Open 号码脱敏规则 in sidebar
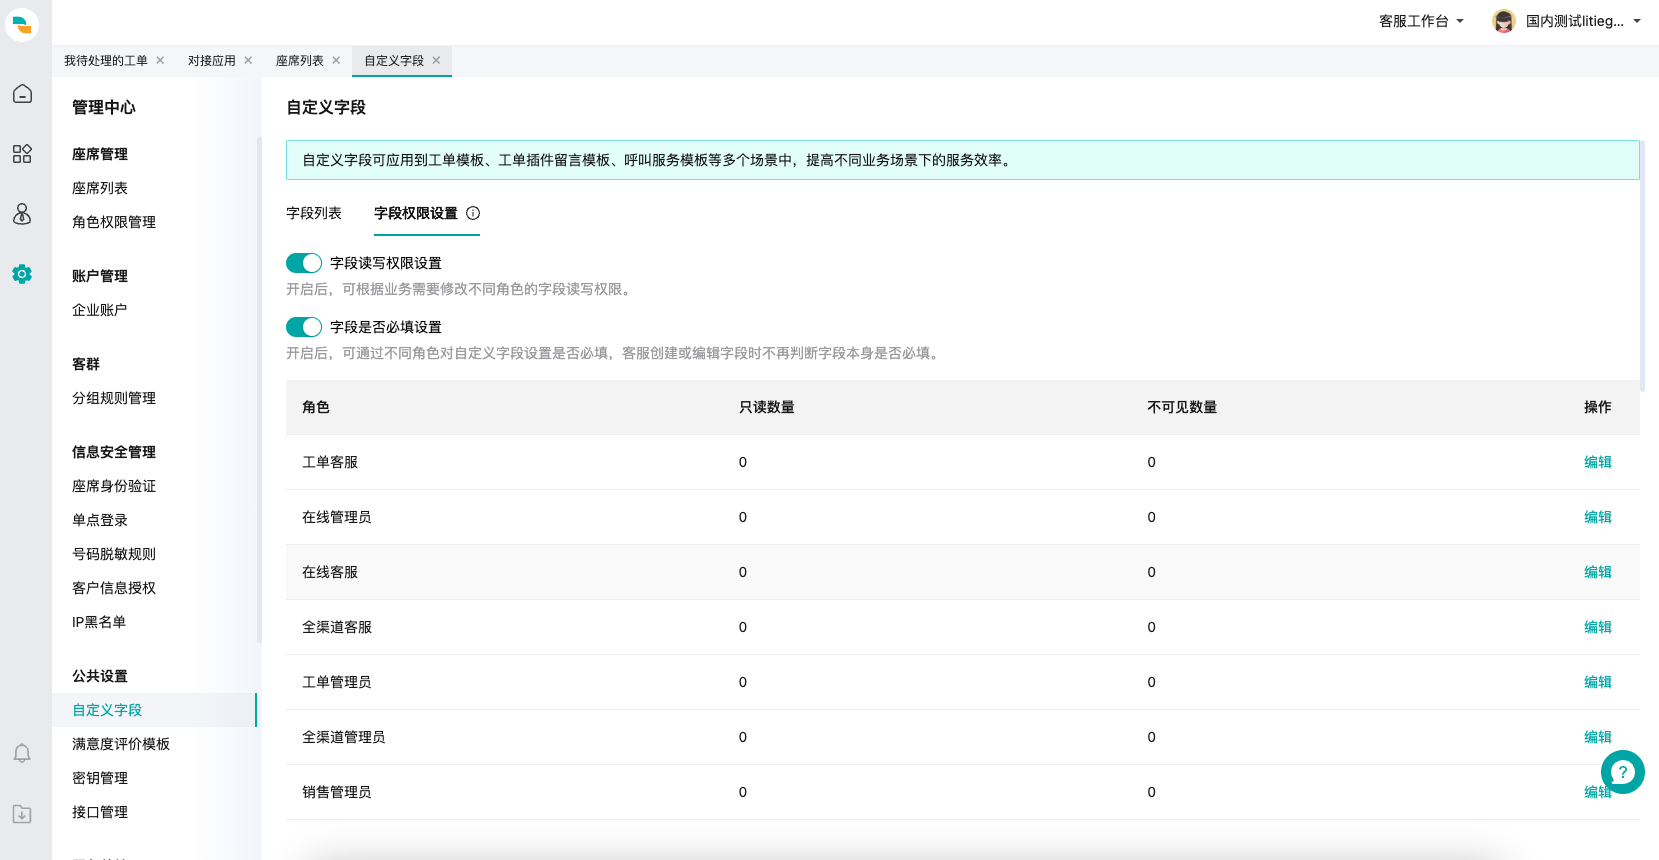 click(114, 554)
